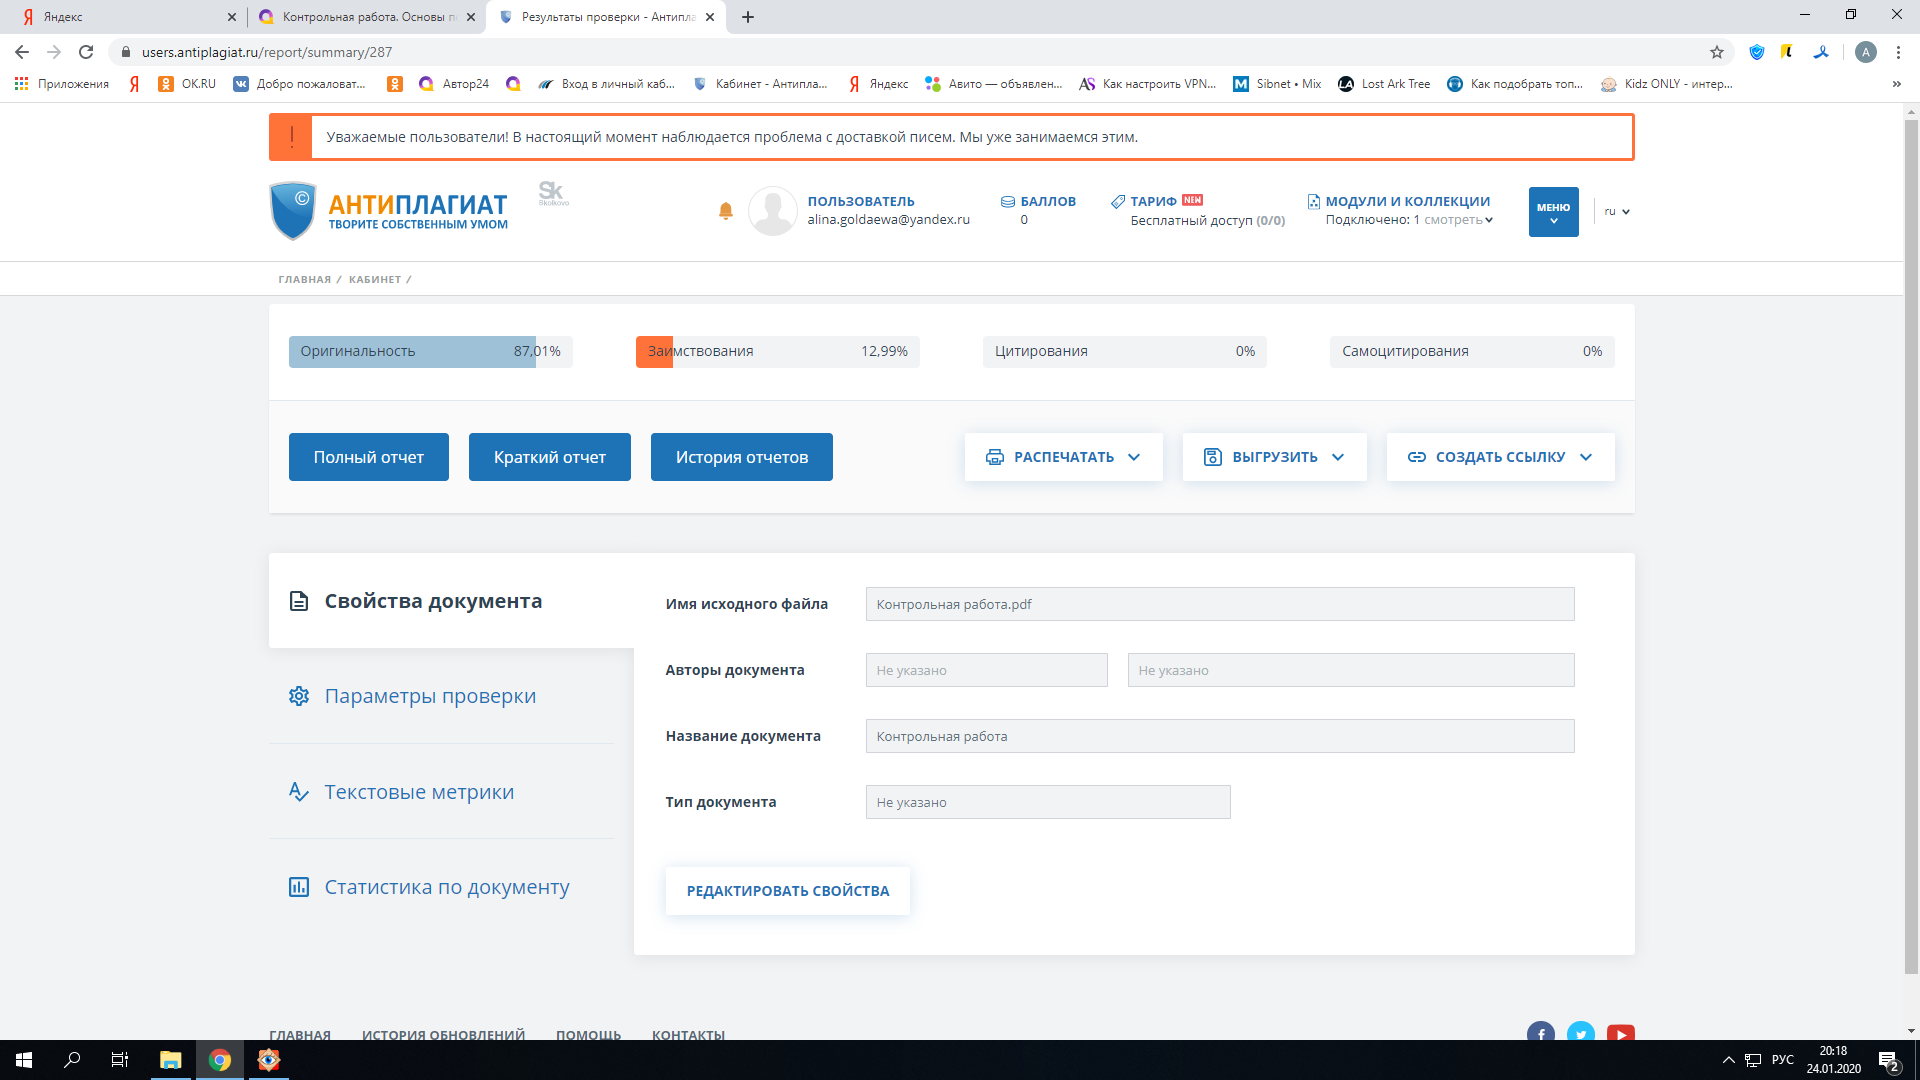The height and width of the screenshot is (1080, 1920).
Task: Click the Оригинальность progress bar
Action: (430, 352)
